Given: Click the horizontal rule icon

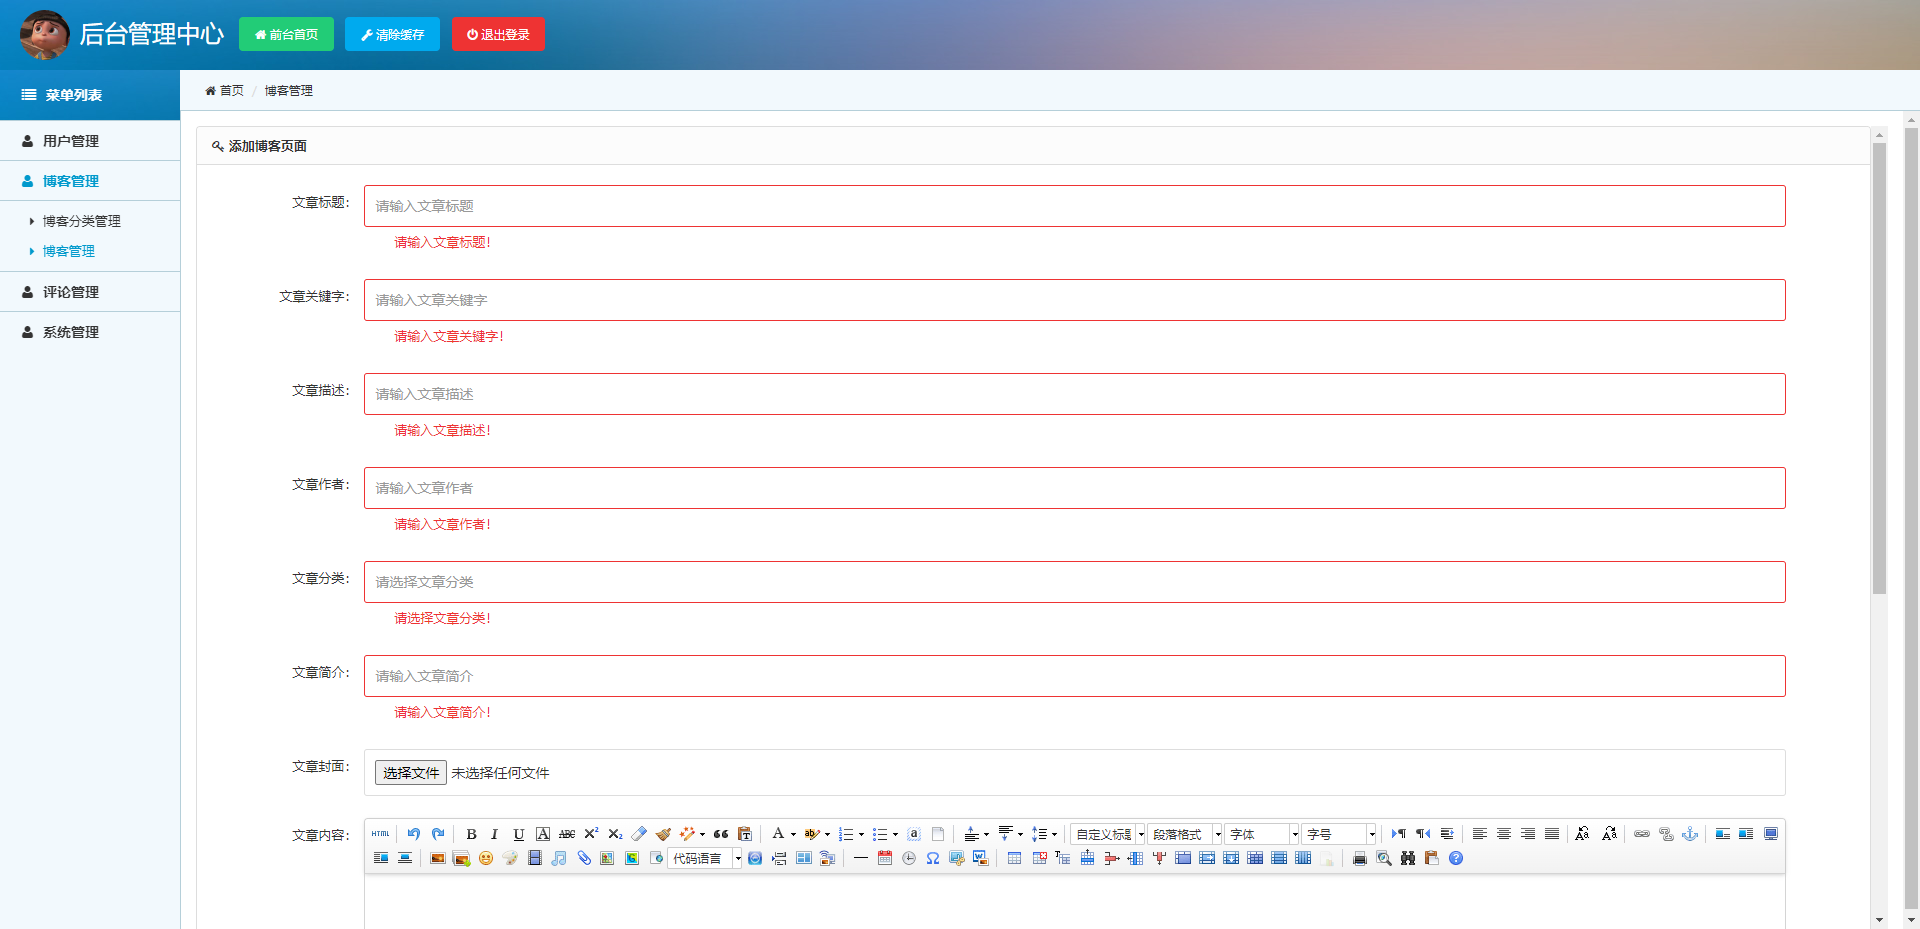Looking at the screenshot, I should 860,858.
